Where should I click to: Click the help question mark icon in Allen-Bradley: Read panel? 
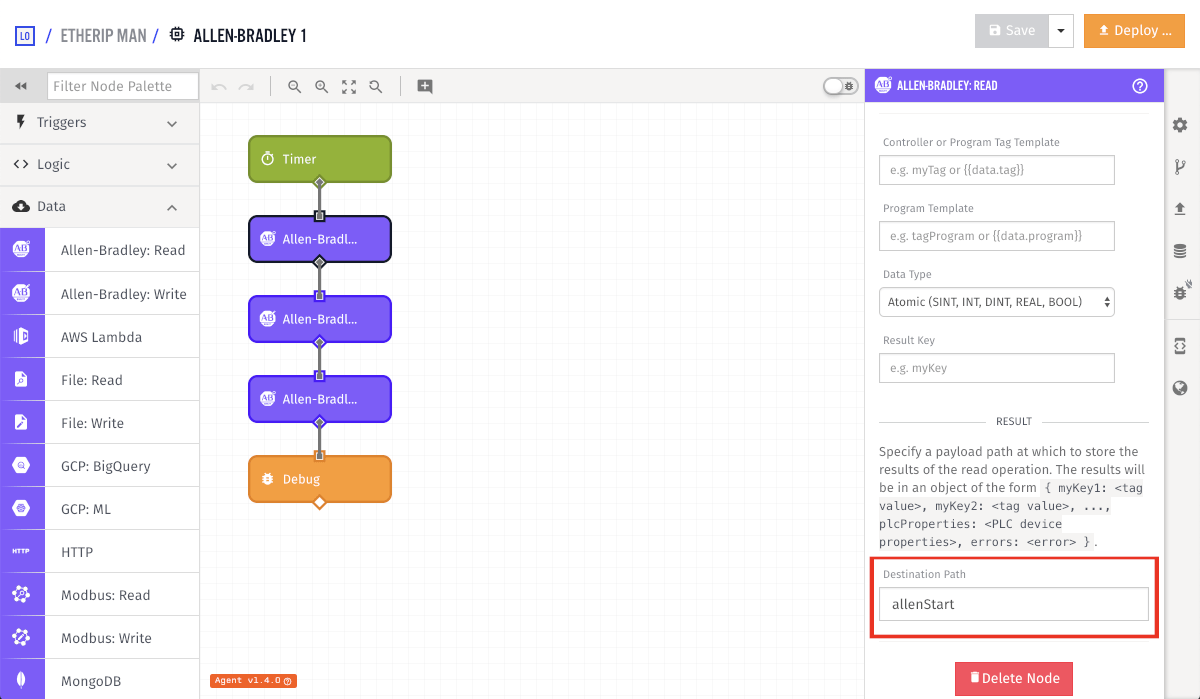click(1139, 86)
